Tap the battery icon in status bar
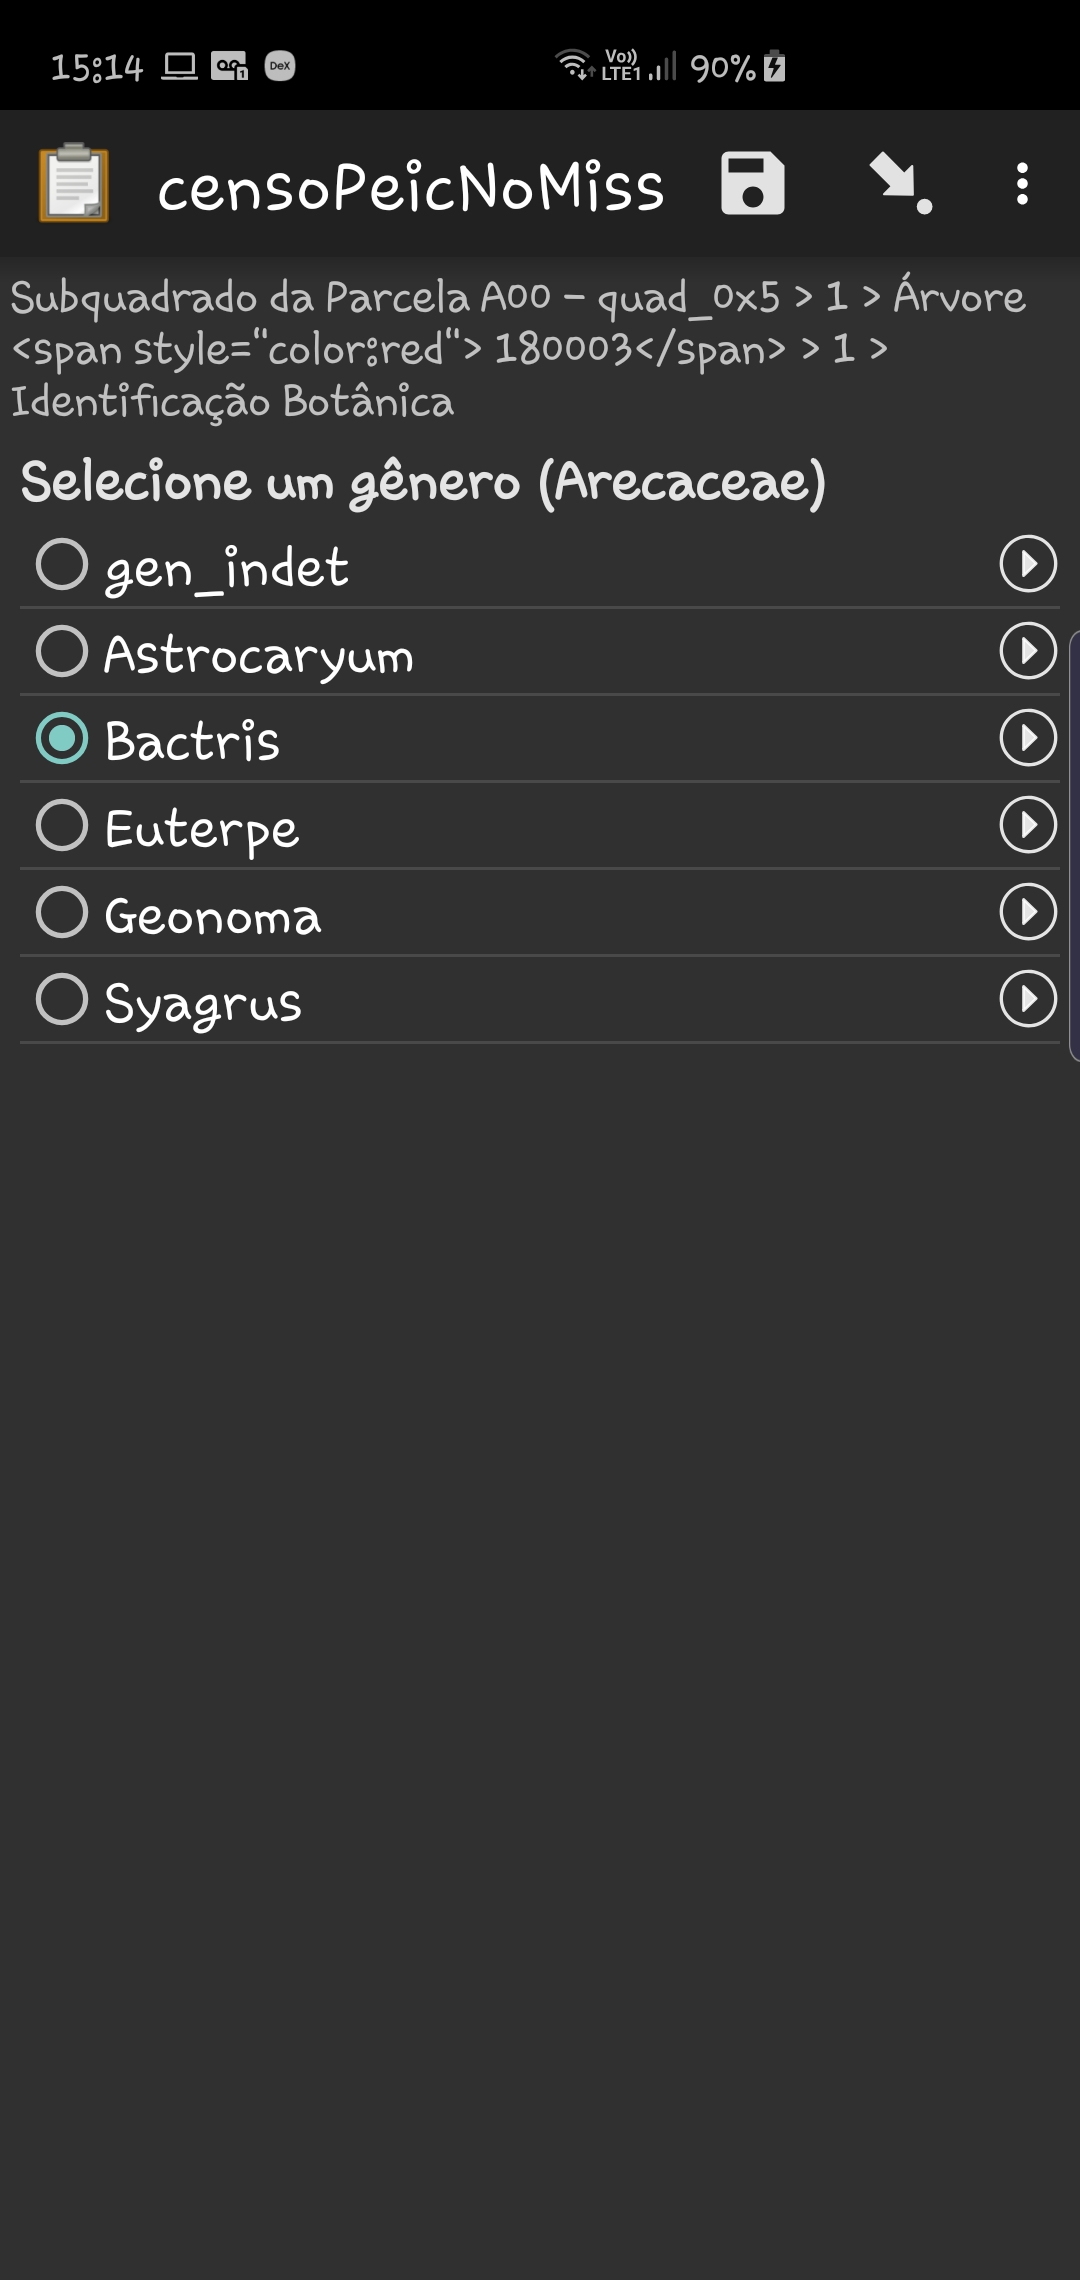This screenshot has width=1080, height=2280. [774, 66]
